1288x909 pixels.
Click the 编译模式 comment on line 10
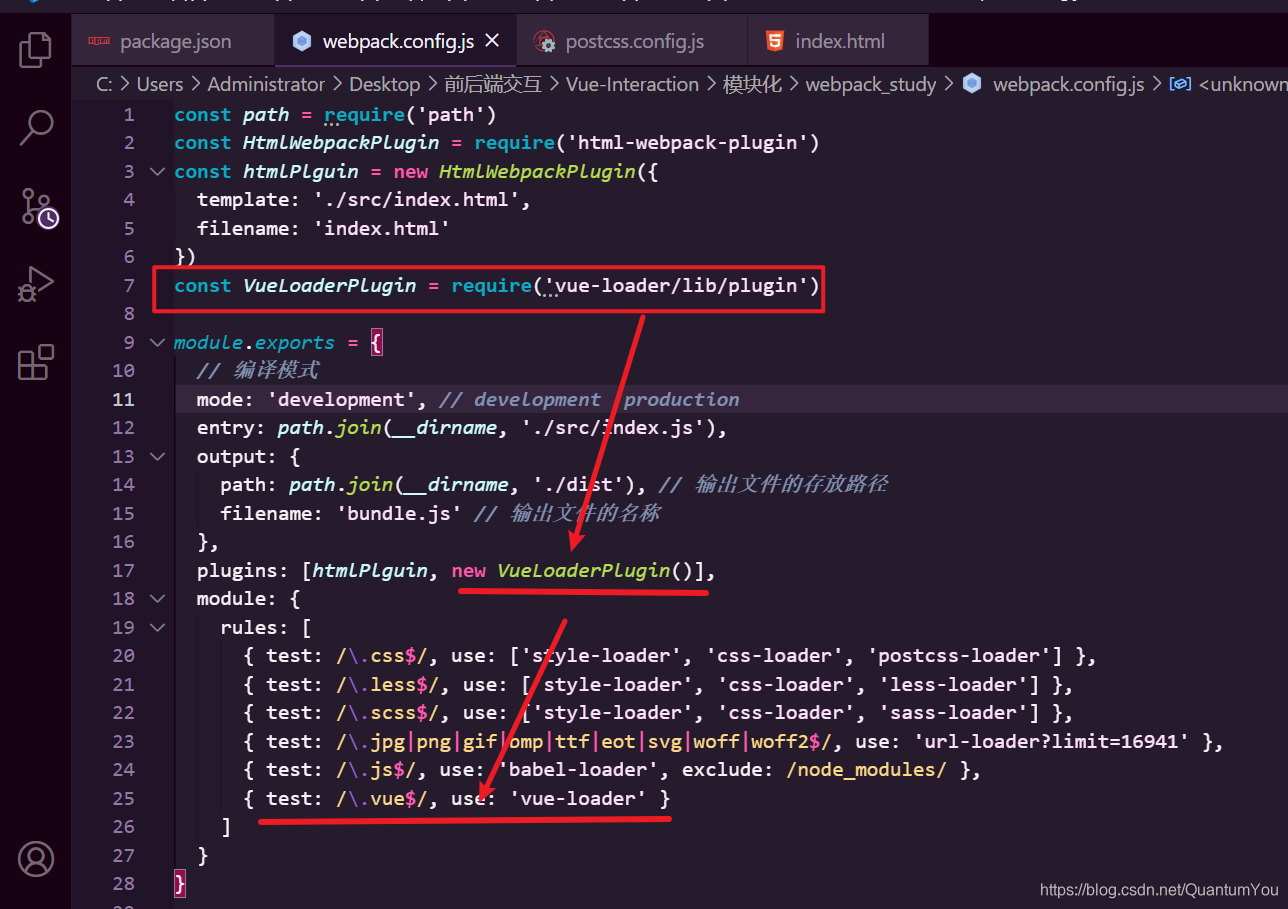pyautogui.click(x=257, y=370)
